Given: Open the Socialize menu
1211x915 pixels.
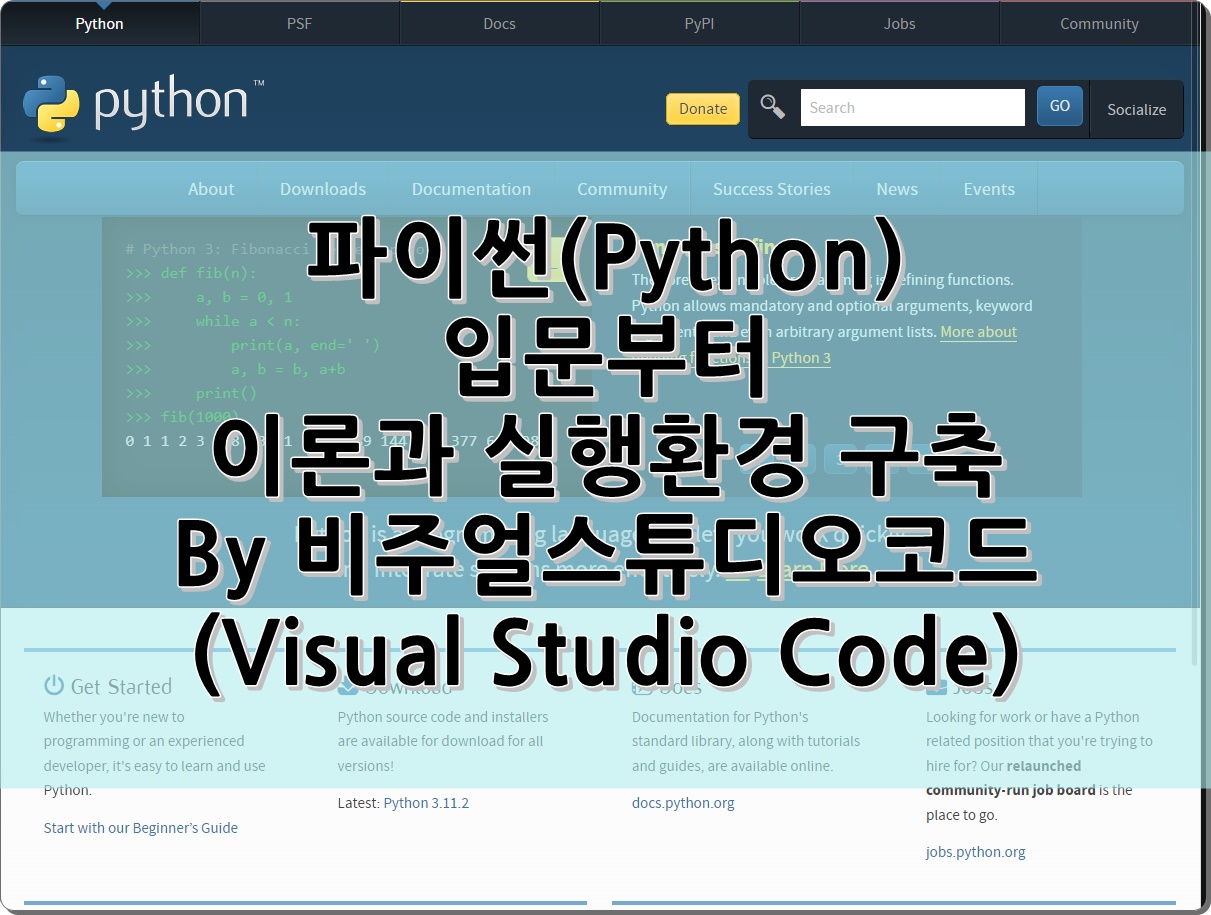Looking at the screenshot, I should pyautogui.click(x=1136, y=109).
